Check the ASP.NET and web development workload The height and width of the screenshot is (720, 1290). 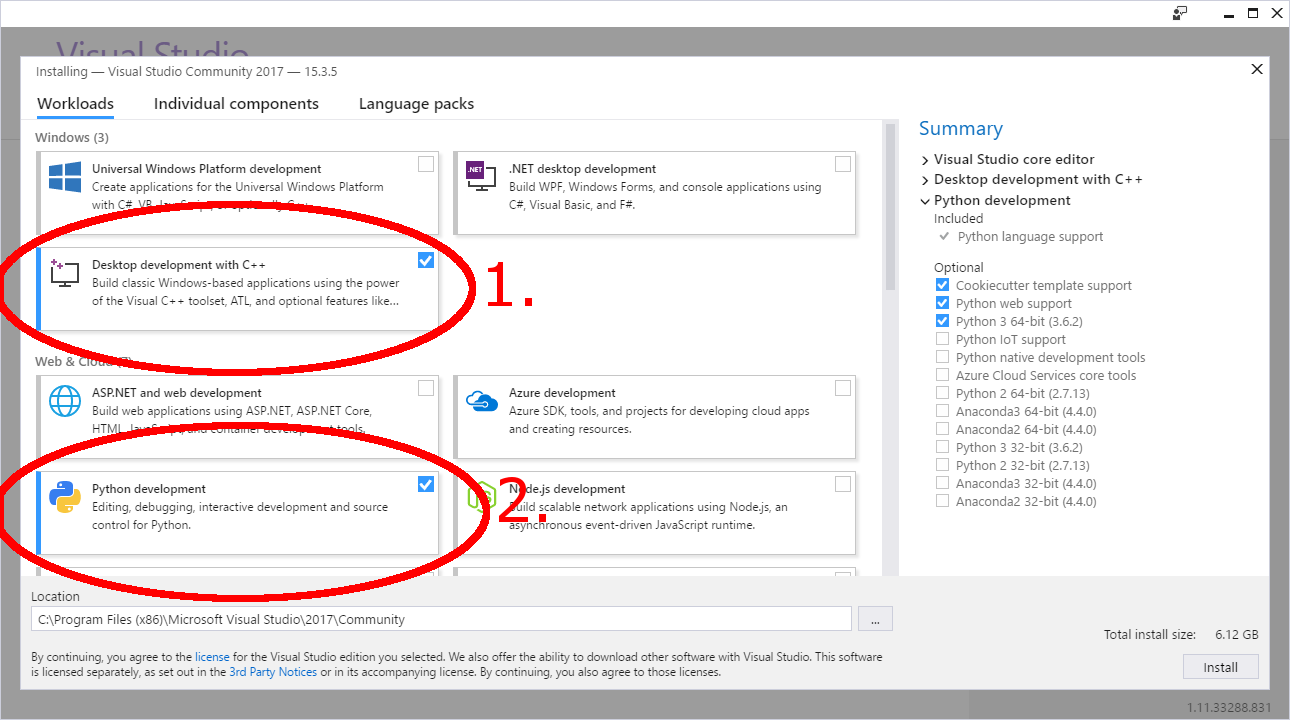point(426,388)
